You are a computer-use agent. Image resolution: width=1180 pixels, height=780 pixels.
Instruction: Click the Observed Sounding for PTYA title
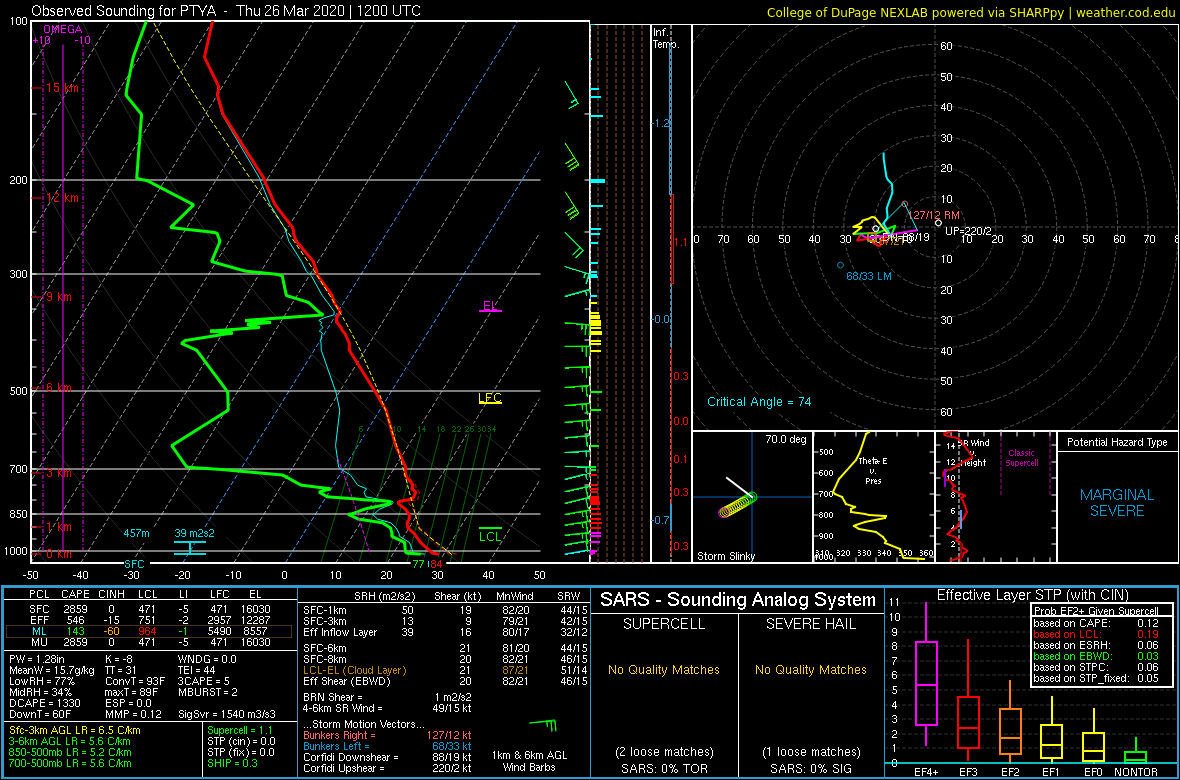click(x=226, y=11)
